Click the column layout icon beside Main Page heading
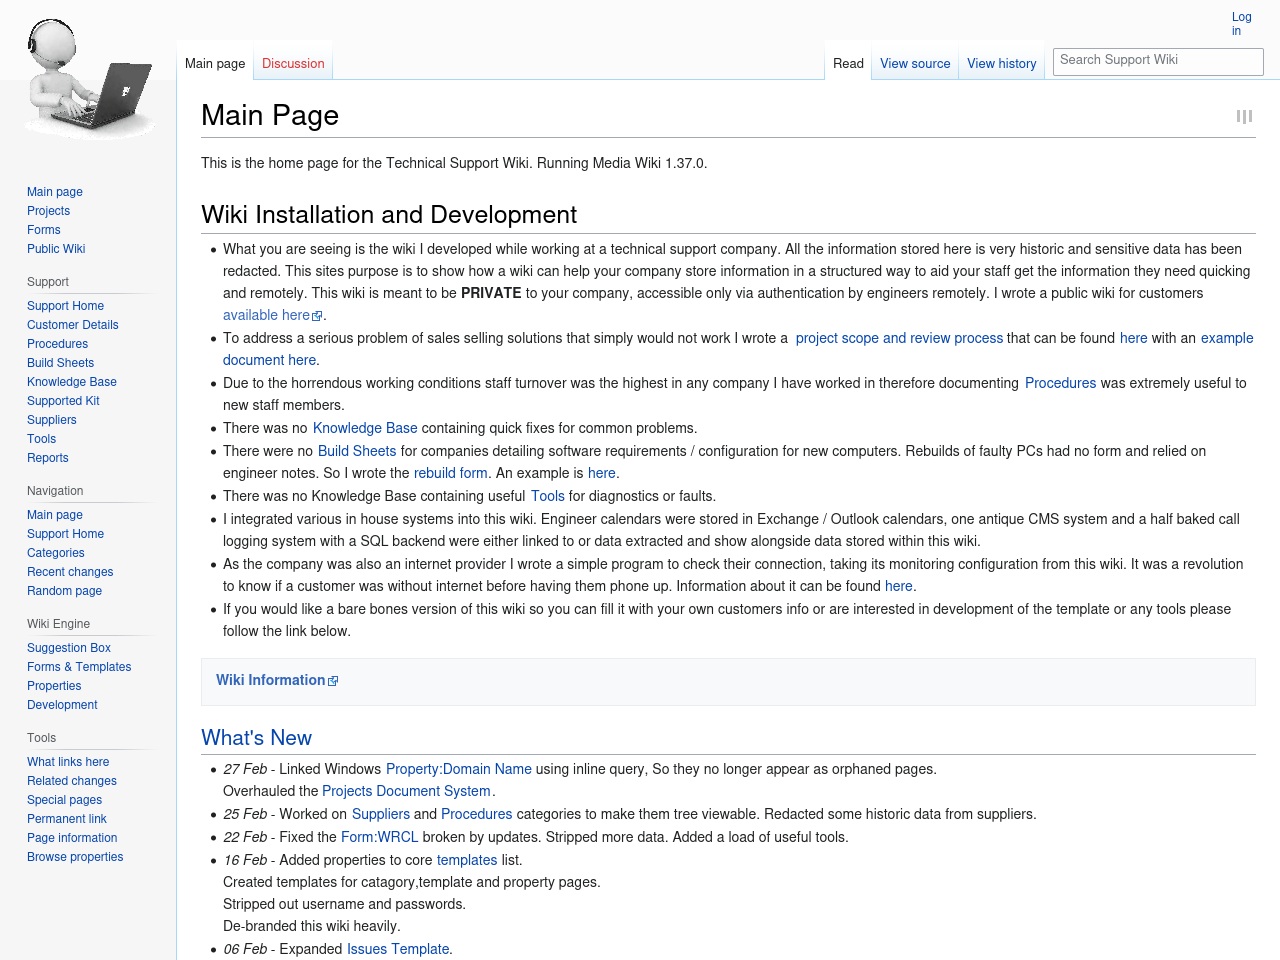The height and width of the screenshot is (960, 1280). point(1244,116)
